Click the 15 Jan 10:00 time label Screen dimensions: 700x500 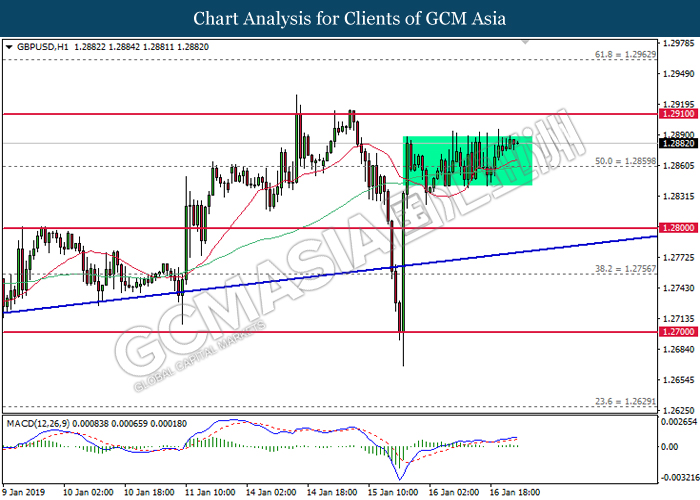coord(393,492)
